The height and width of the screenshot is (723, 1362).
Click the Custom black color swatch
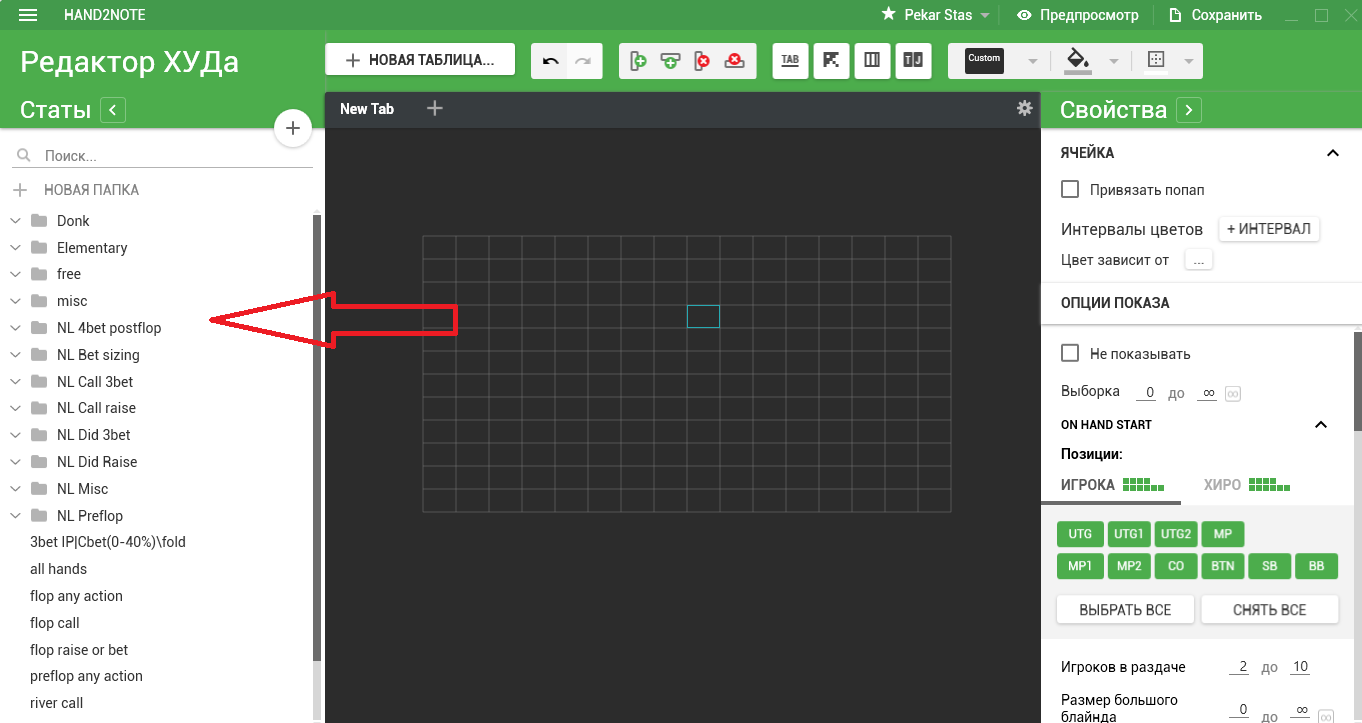click(984, 61)
